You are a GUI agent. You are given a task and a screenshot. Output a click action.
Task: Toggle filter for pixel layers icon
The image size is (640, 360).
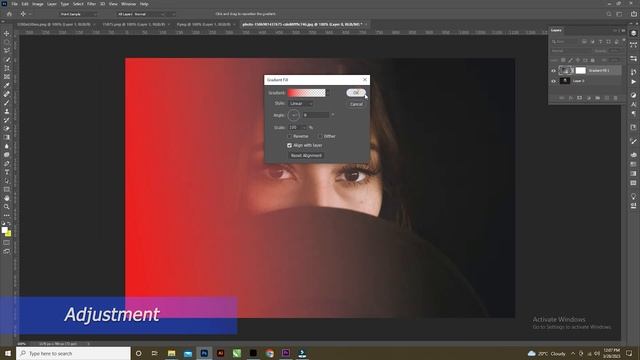(x=584, y=42)
